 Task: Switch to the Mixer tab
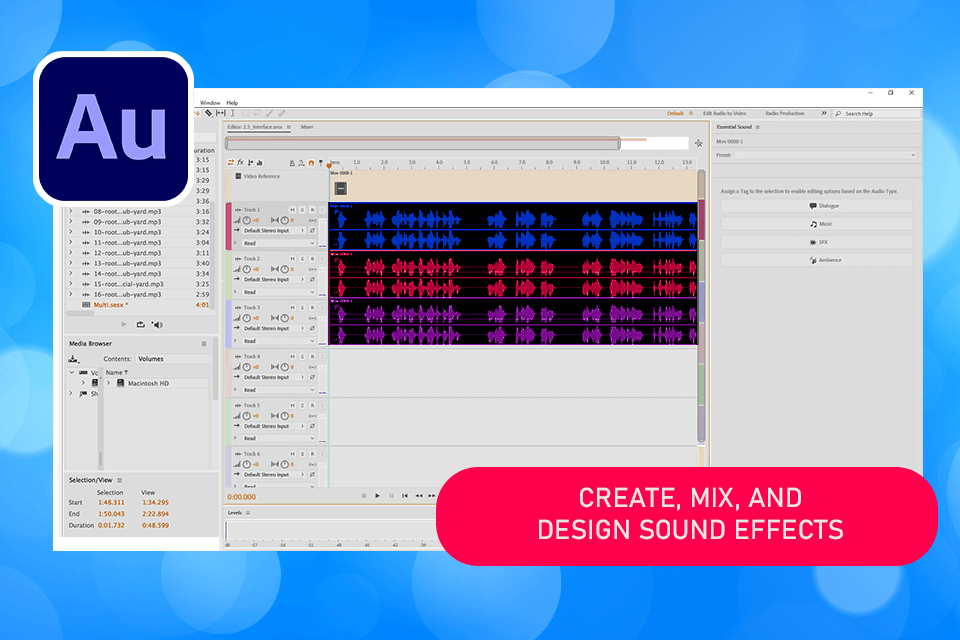tap(307, 127)
